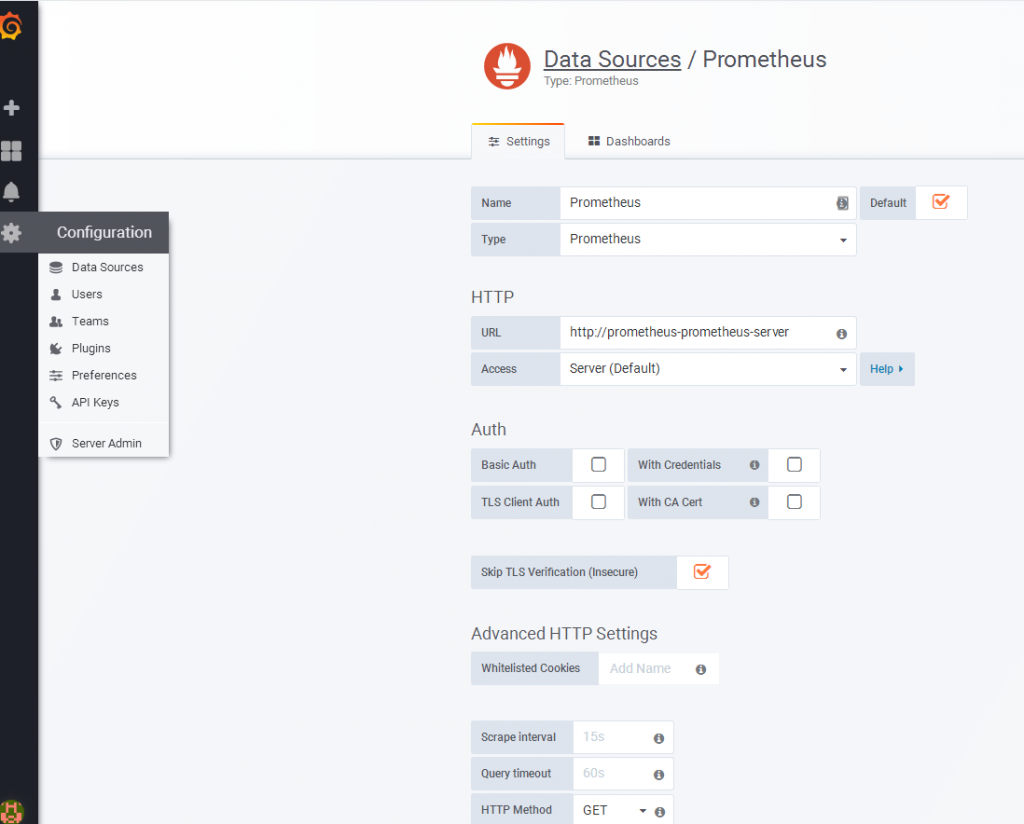Select API Keys in Configuration menu
The image size is (1024, 824).
click(x=104, y=402)
